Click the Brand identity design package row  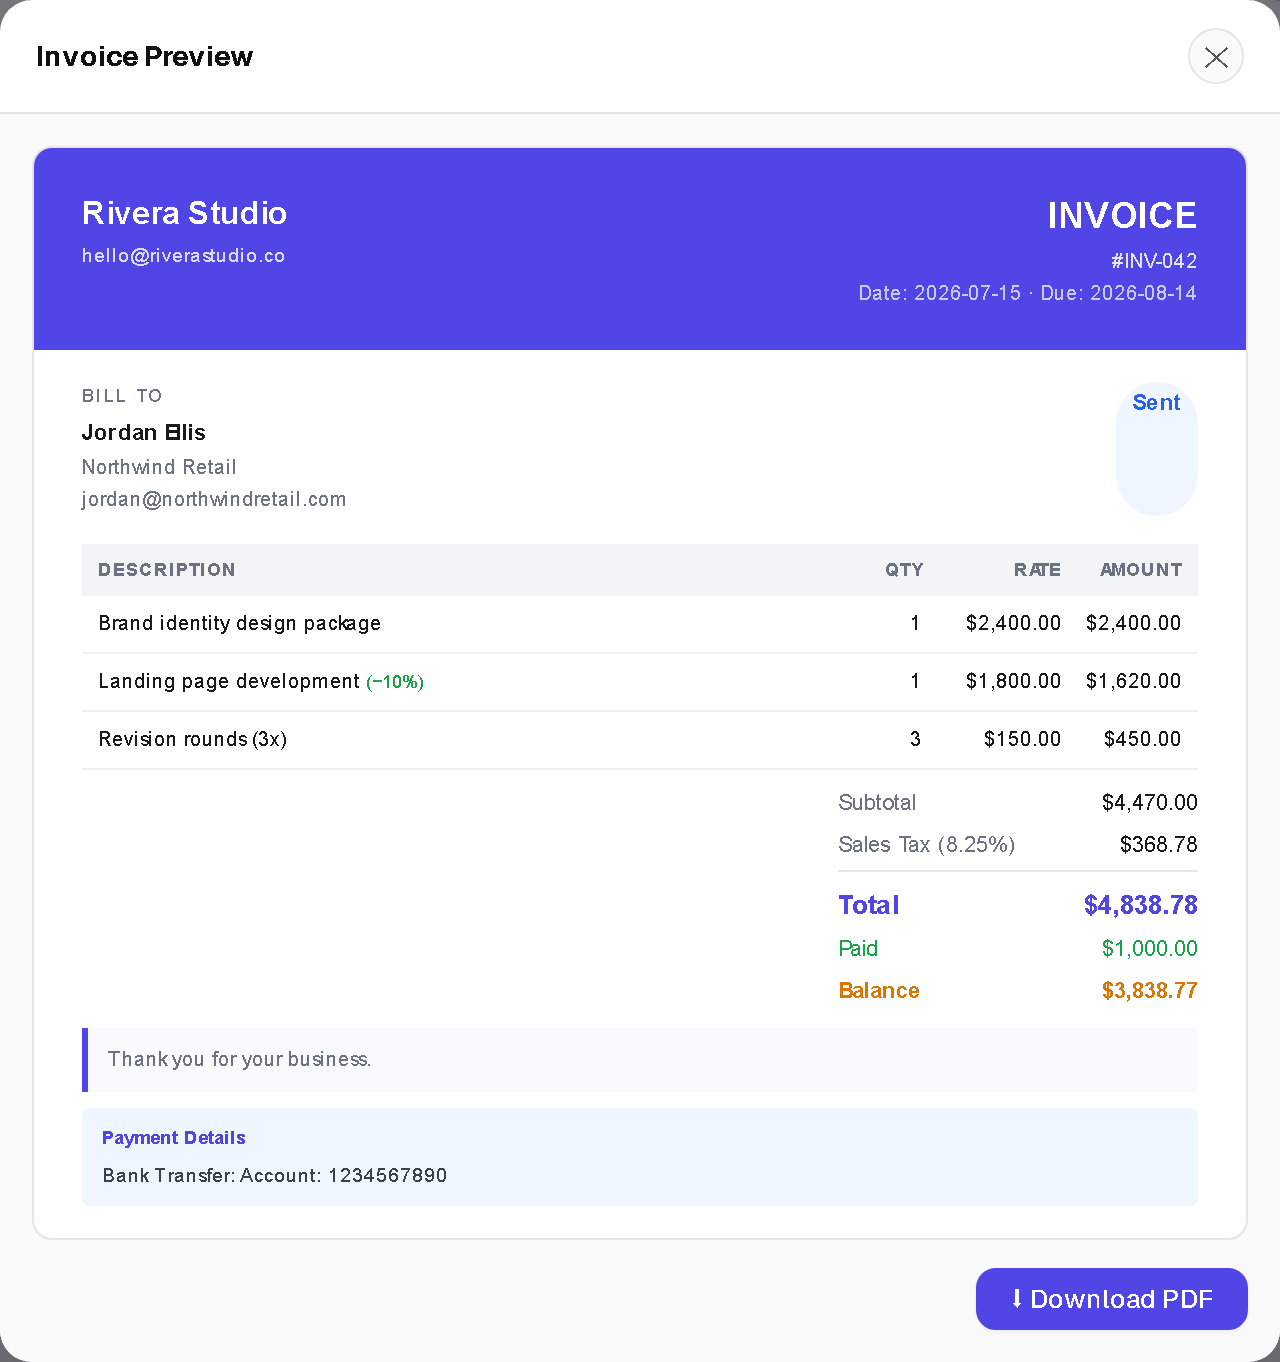640,624
